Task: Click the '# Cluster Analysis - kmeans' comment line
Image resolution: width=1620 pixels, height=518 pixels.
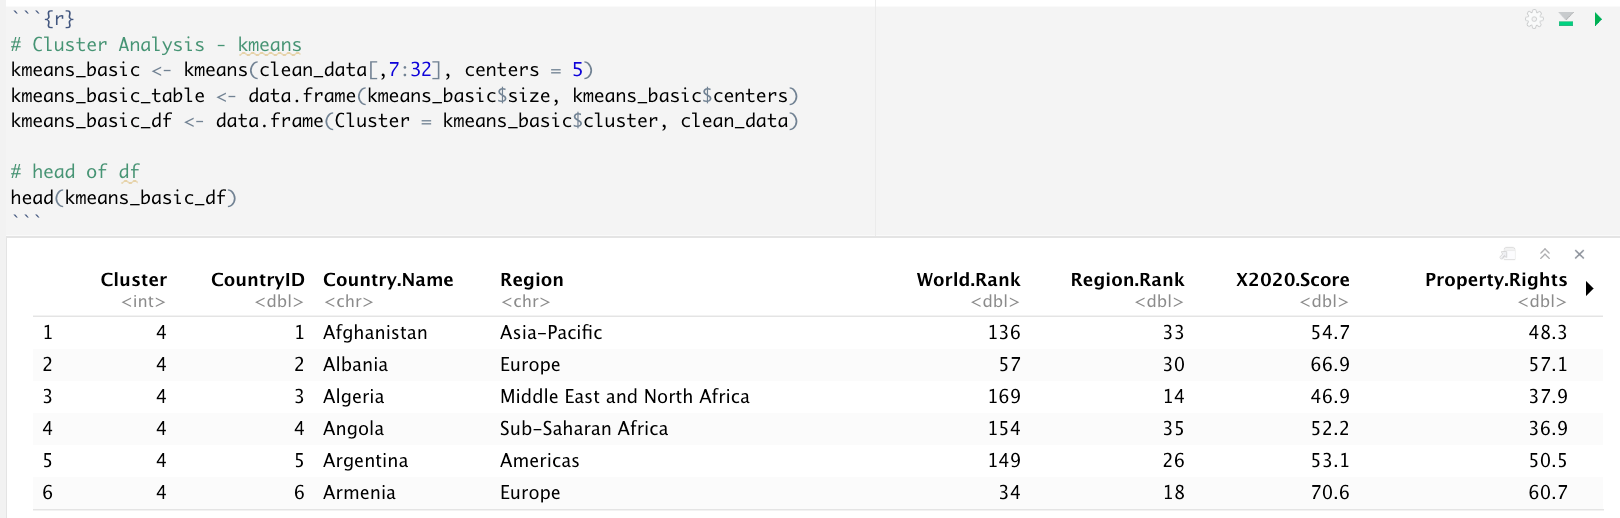Action: pyautogui.click(x=156, y=45)
